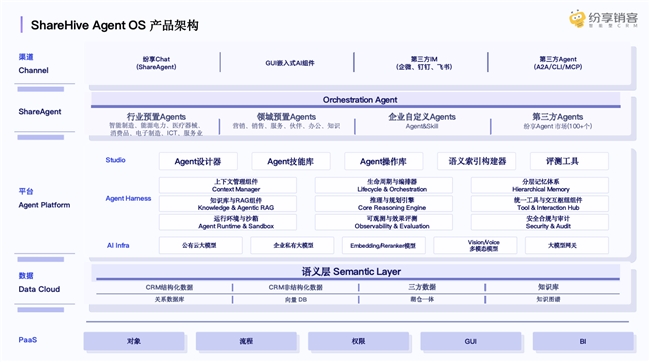The height and width of the screenshot is (362, 650).
Task: Select the Agent Runtime & Sandbox box
Action: (228, 222)
